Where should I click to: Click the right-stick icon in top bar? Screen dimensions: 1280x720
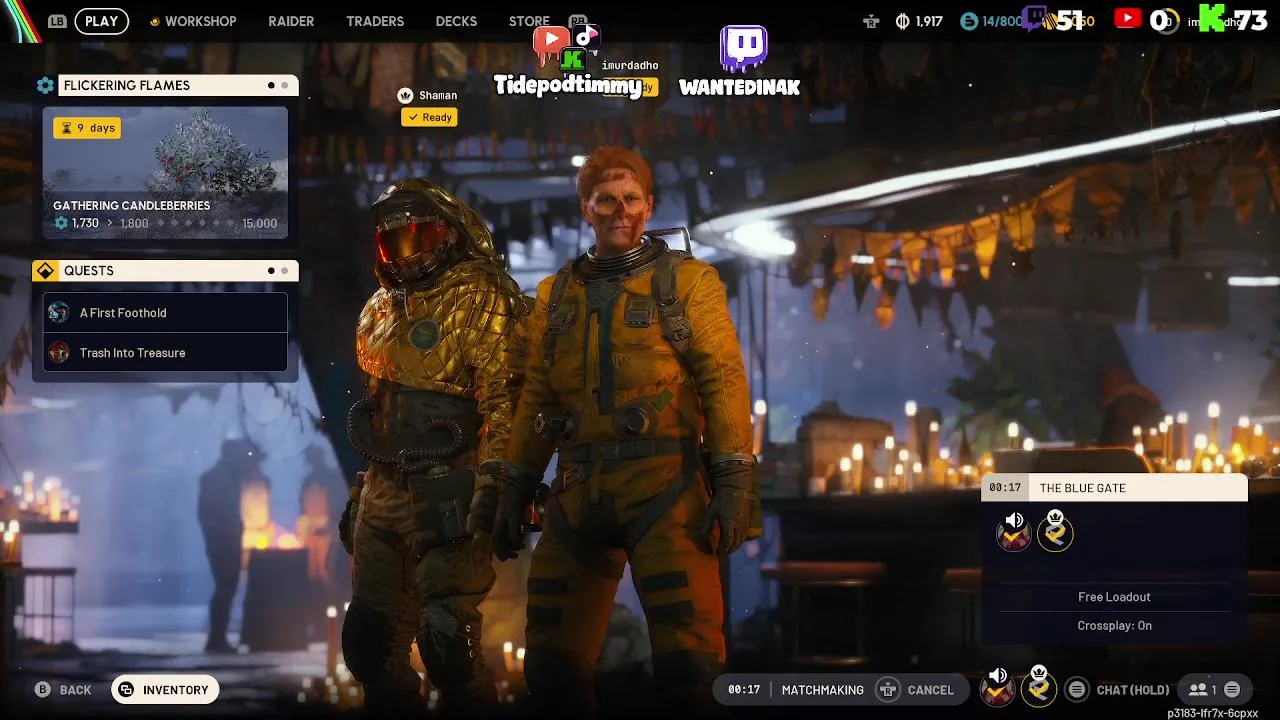coord(871,21)
